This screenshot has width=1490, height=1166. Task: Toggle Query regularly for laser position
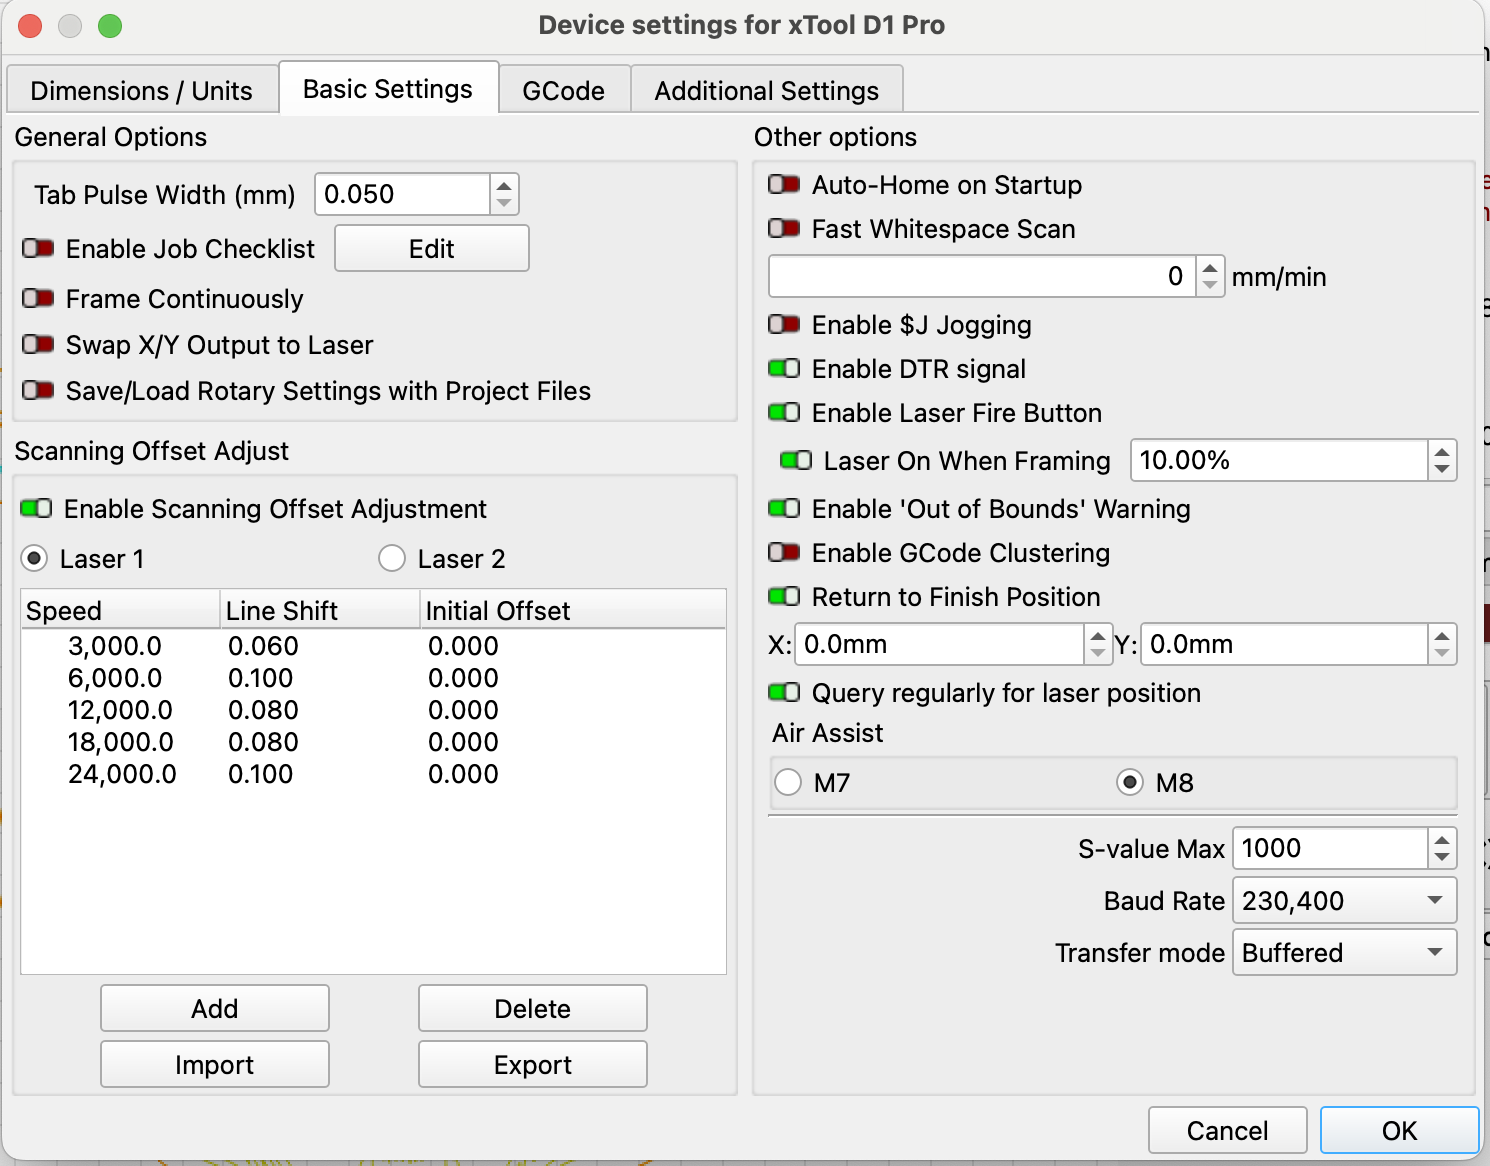(x=784, y=692)
